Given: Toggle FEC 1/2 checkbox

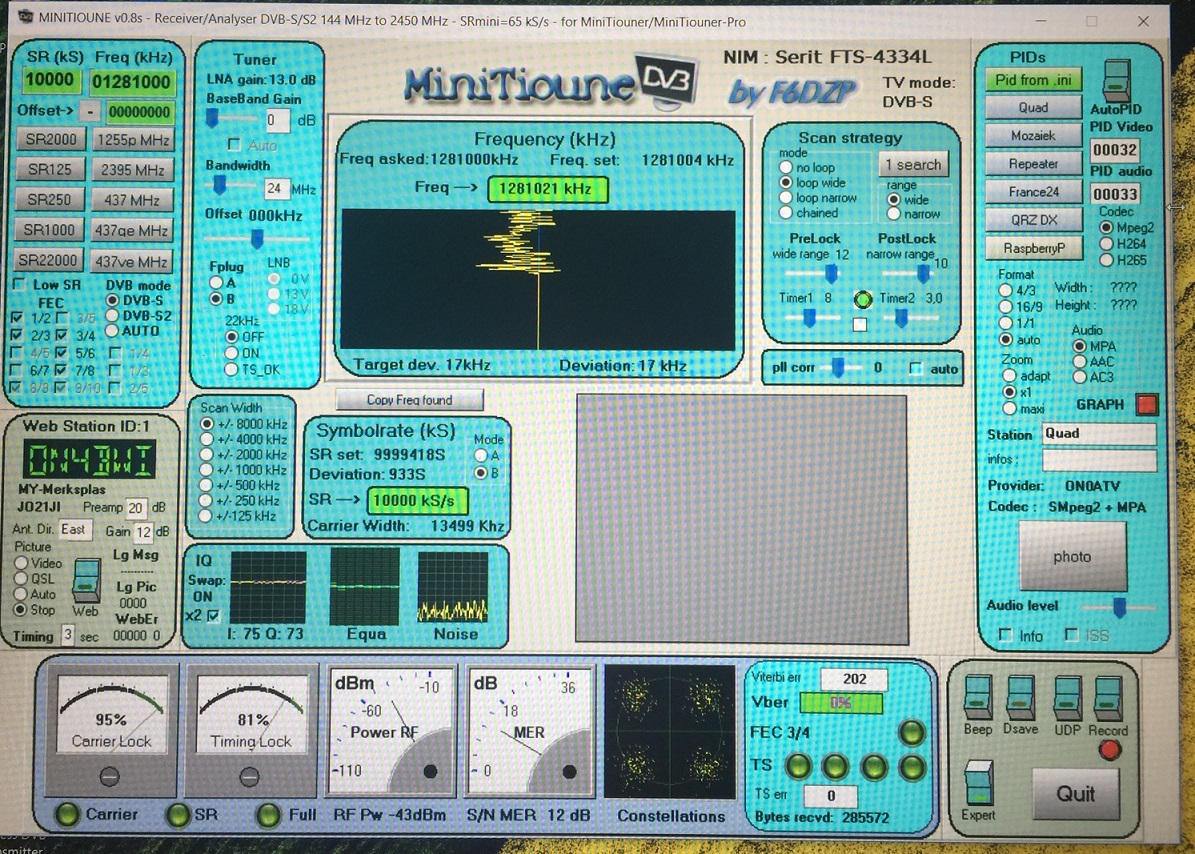Looking at the screenshot, I should 18,317.
